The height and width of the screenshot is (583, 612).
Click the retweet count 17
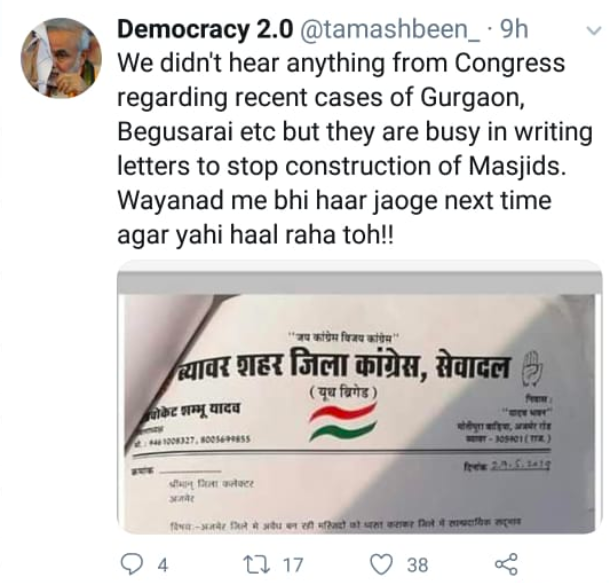(x=293, y=565)
